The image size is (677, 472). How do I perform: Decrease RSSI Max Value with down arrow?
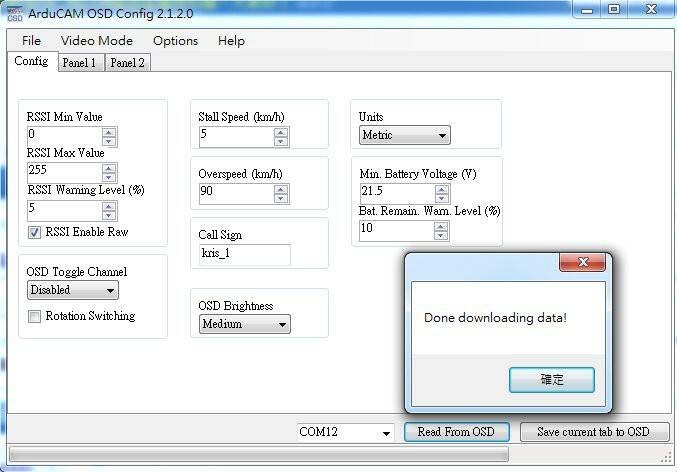coord(109,177)
